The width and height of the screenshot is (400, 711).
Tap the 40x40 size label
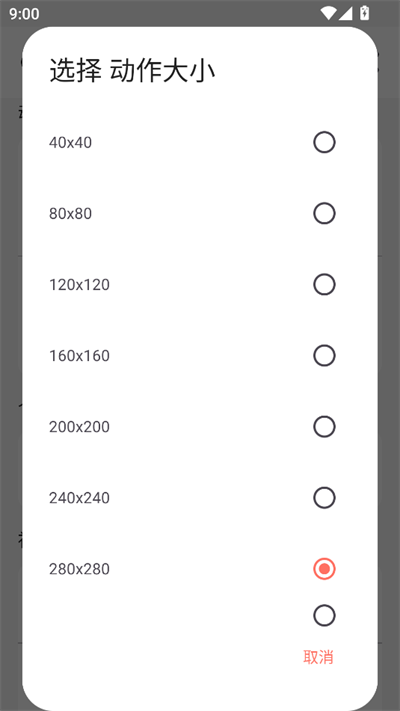70,143
